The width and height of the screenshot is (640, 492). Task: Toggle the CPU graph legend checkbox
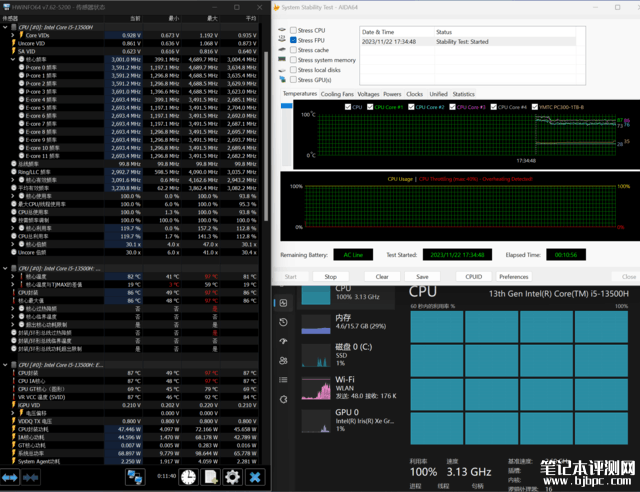click(348, 107)
